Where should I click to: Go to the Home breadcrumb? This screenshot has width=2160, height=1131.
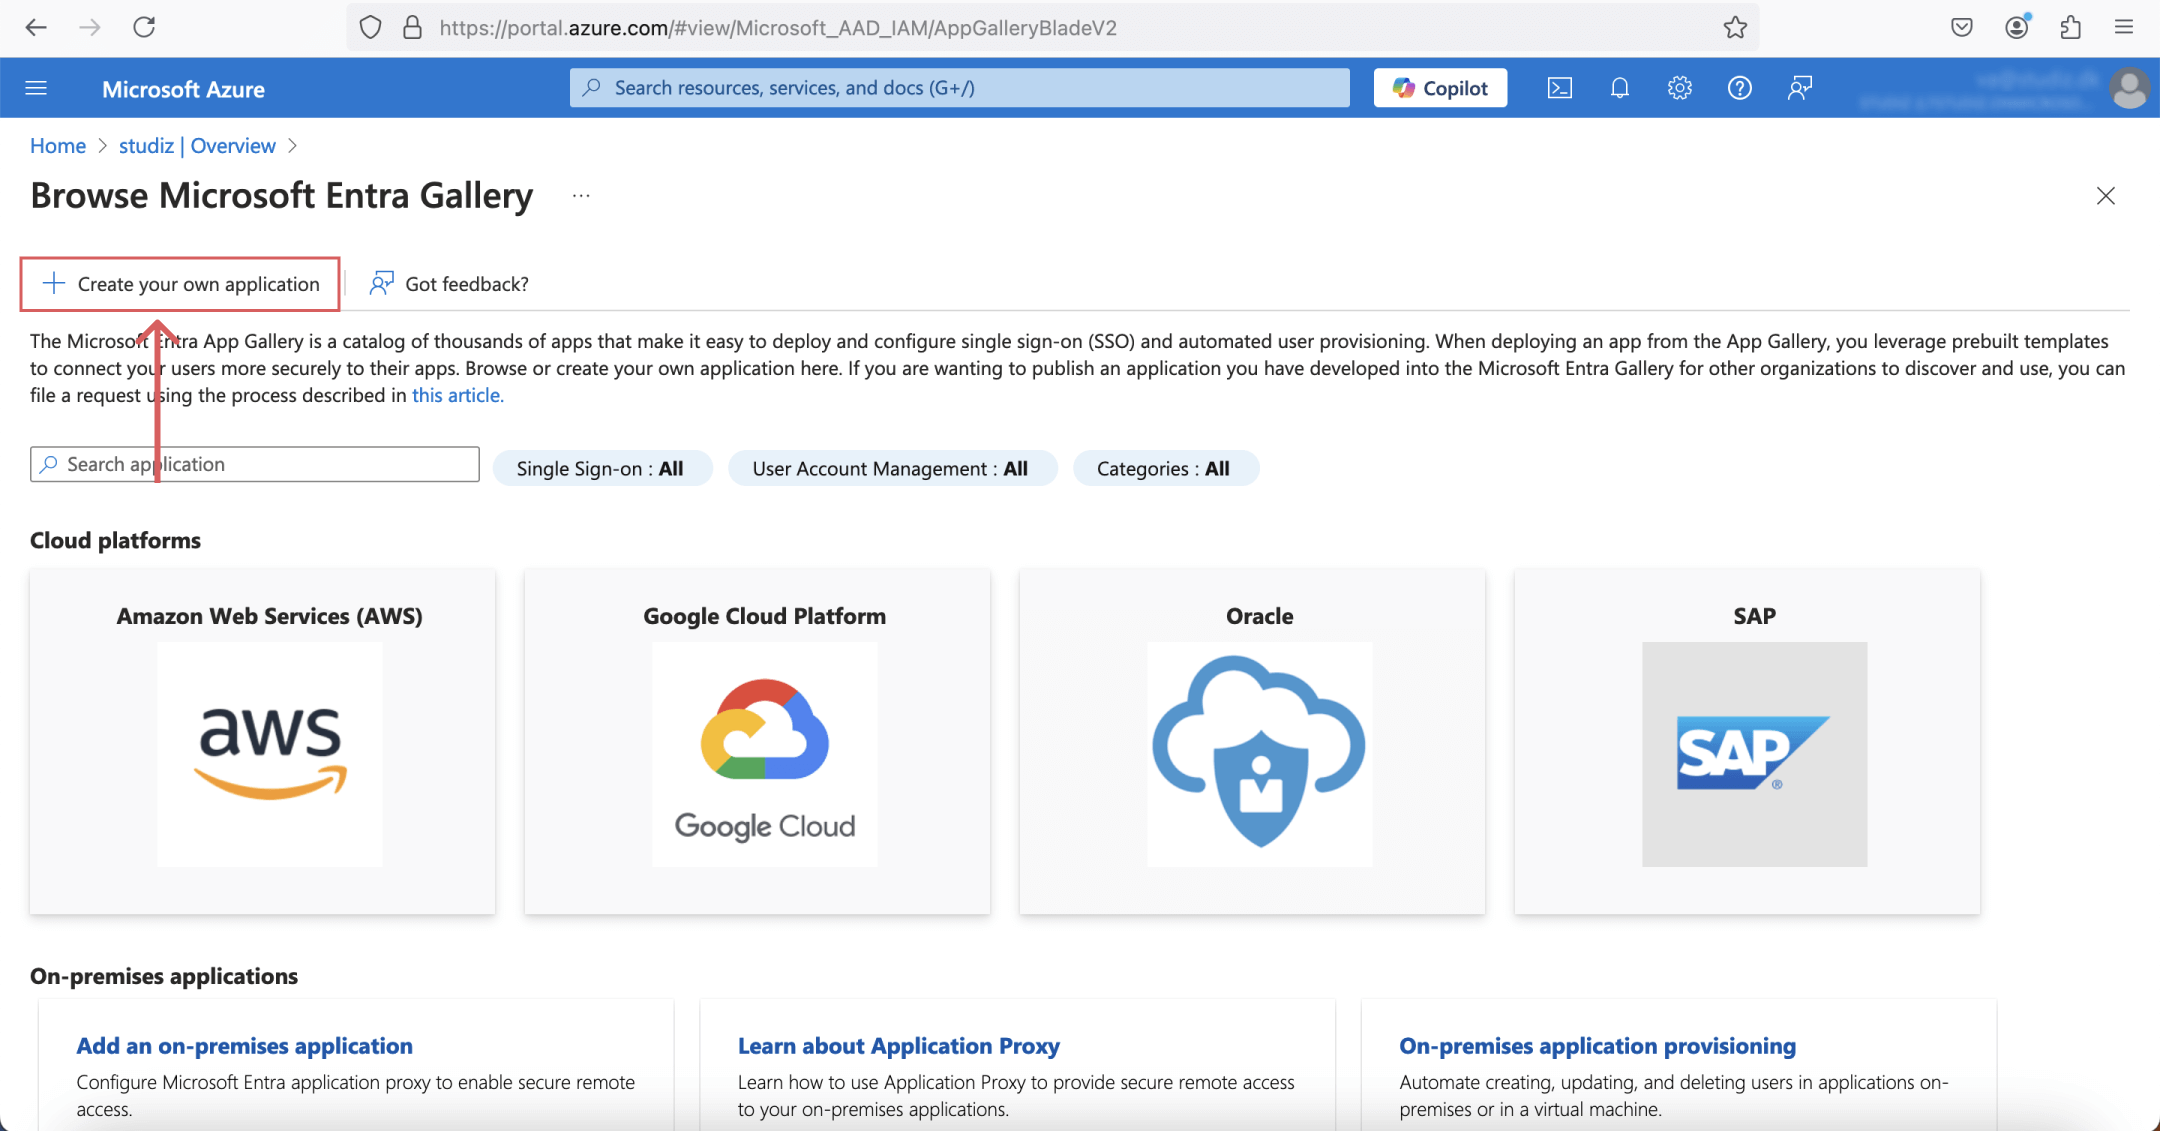click(58, 146)
